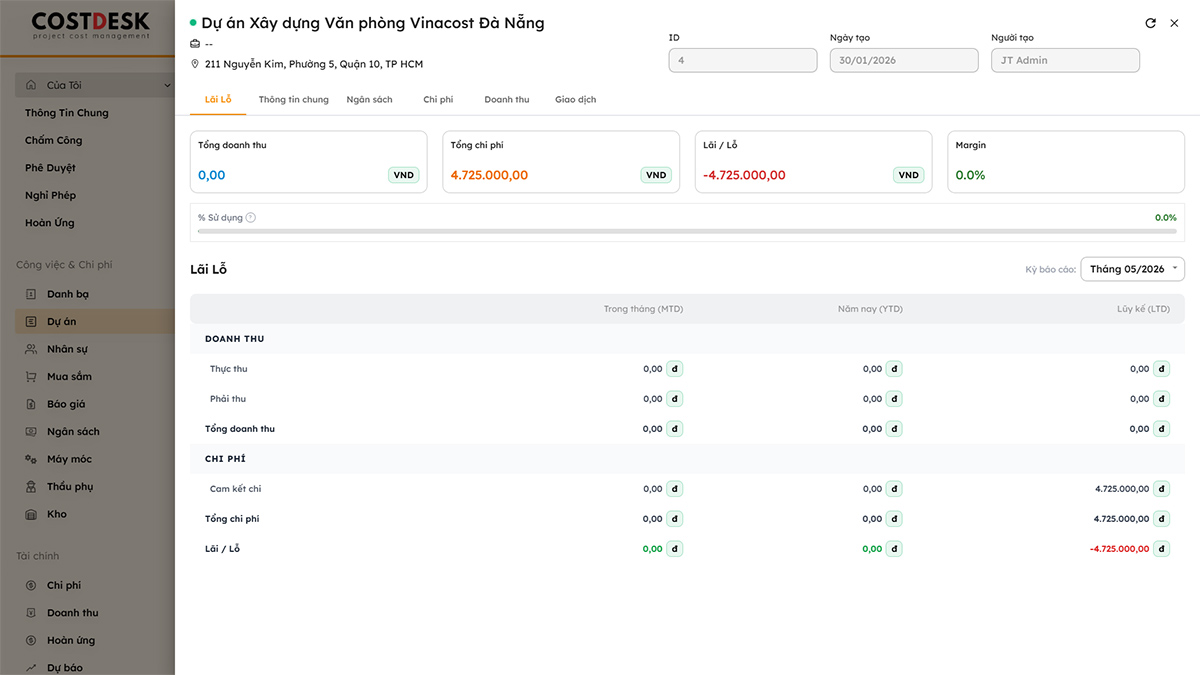Click the project address 211 Nguyễn Kim text
Image resolution: width=1200 pixels, height=675 pixels.
coord(314,64)
